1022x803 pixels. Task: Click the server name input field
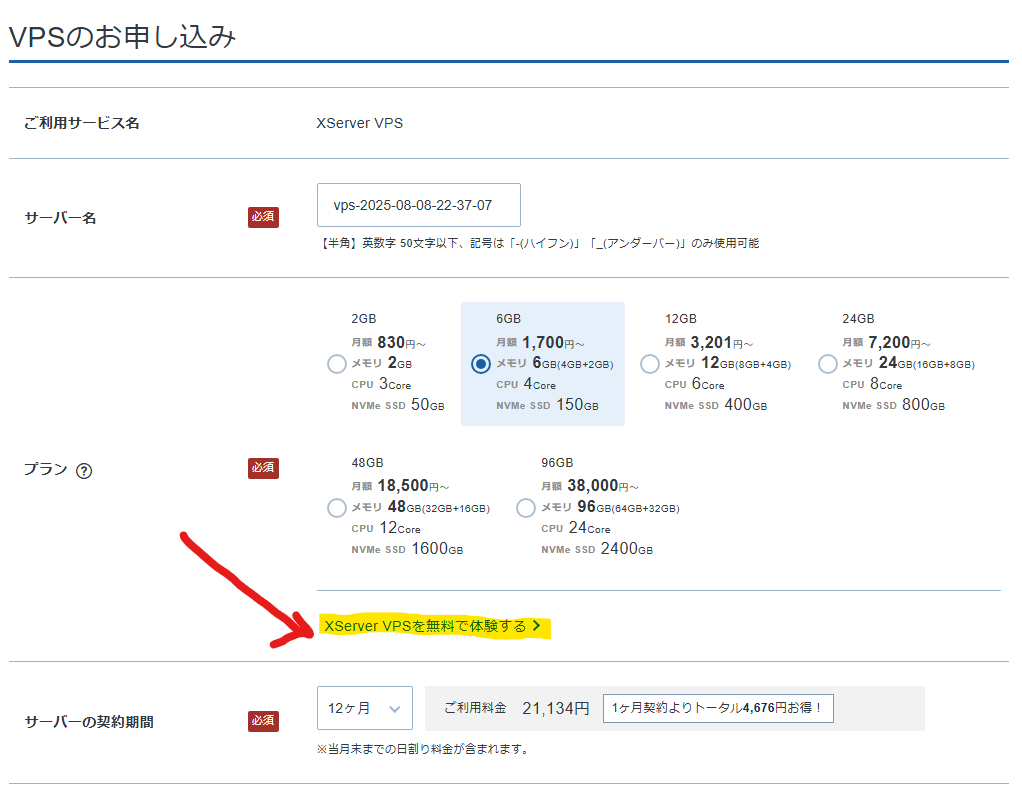[x=418, y=205]
